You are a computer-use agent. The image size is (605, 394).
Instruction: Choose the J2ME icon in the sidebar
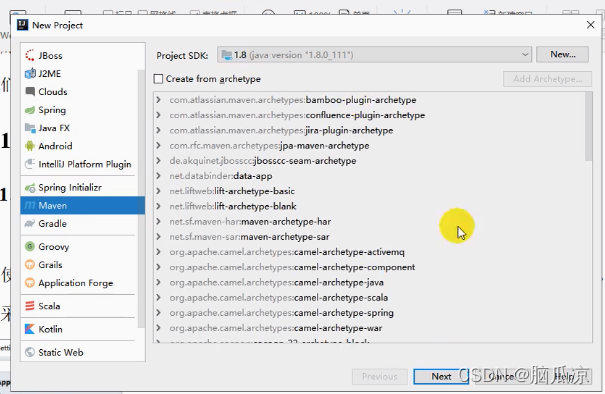(x=30, y=73)
